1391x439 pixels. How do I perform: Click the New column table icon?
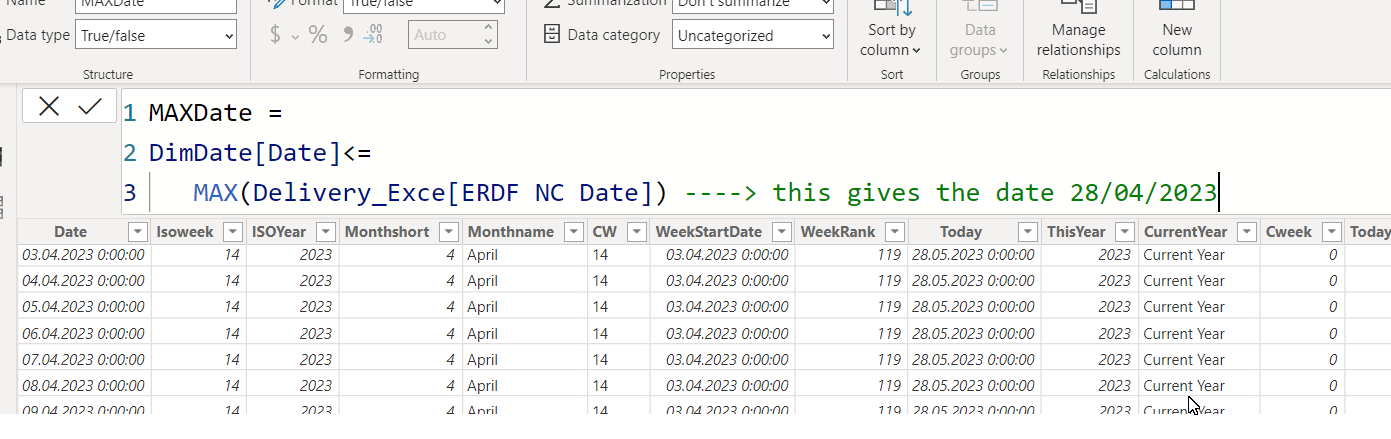click(x=1177, y=5)
